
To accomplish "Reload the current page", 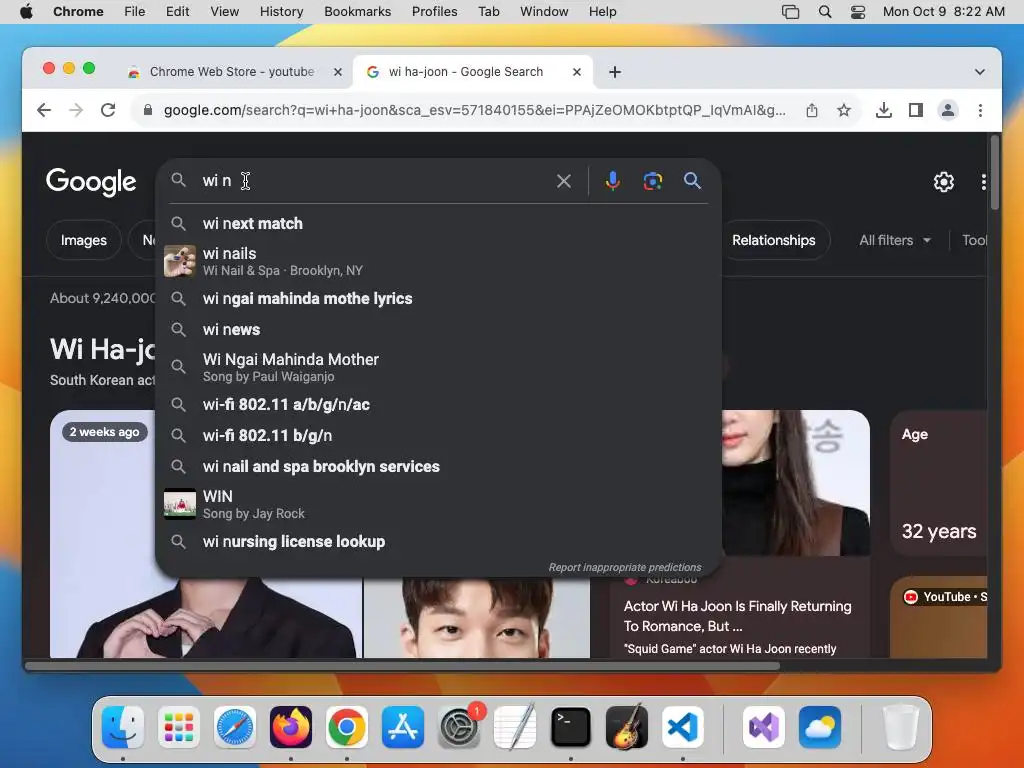I will [108, 110].
